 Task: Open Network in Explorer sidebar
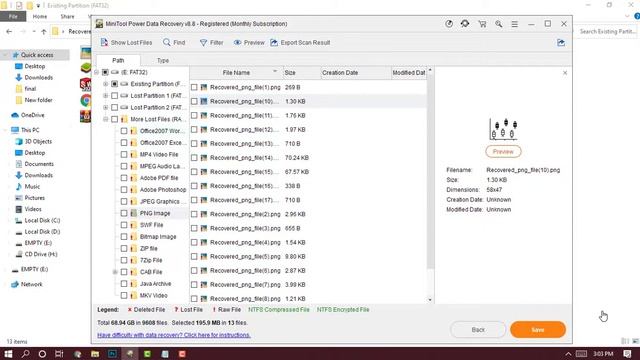pyautogui.click(x=27, y=284)
